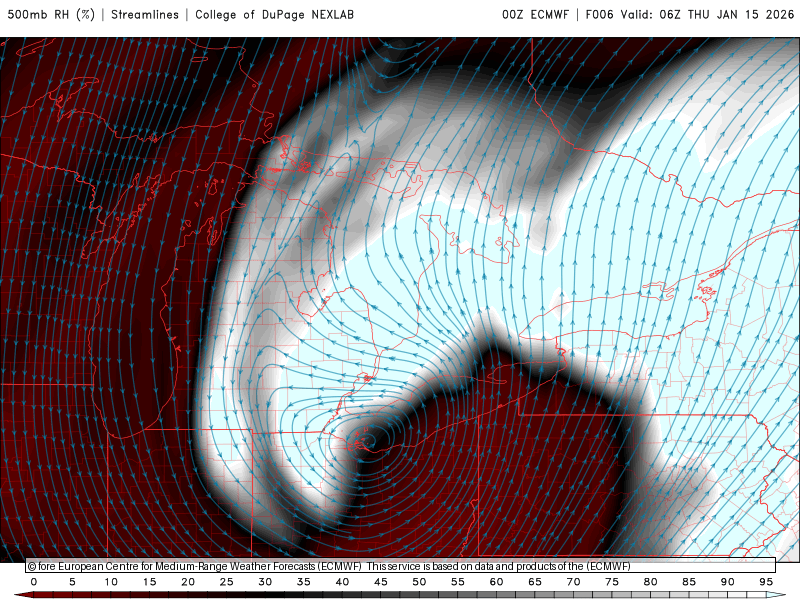Click the "25" legend value
The width and height of the screenshot is (800, 600).
[227, 582]
